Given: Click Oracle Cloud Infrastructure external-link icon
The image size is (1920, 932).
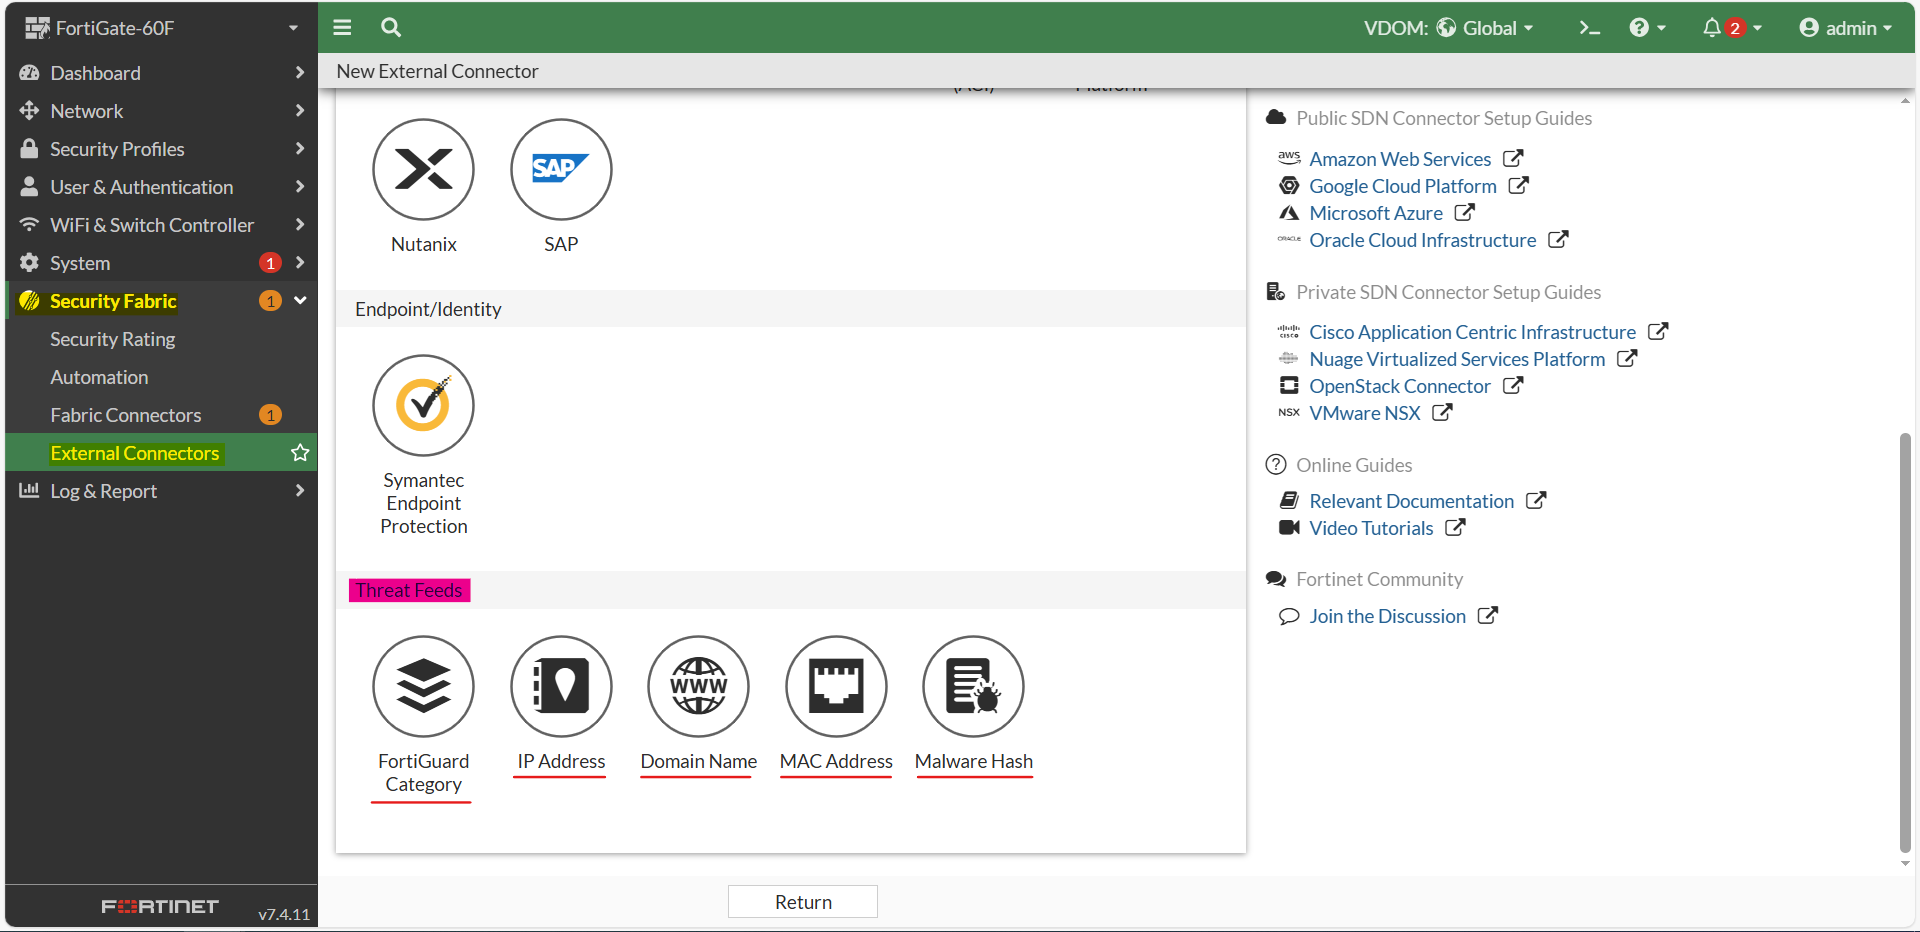Looking at the screenshot, I should 1558,239.
